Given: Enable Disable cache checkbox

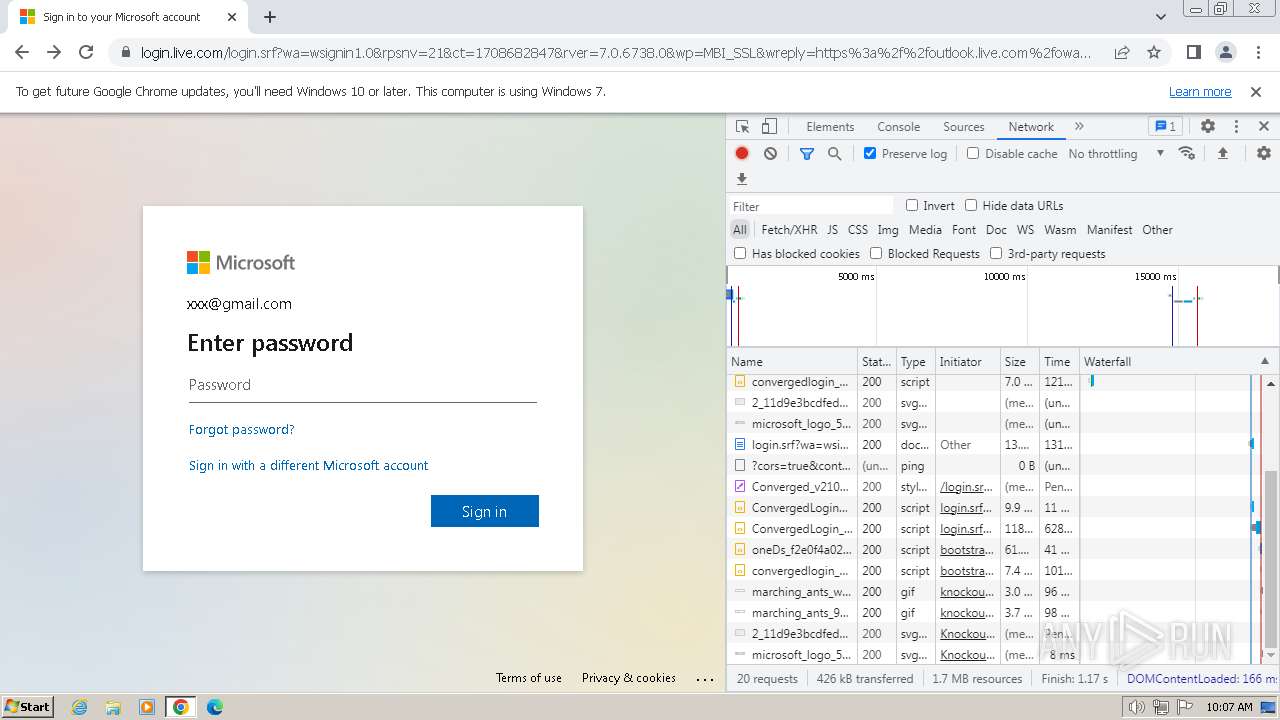Looking at the screenshot, I should click(973, 153).
